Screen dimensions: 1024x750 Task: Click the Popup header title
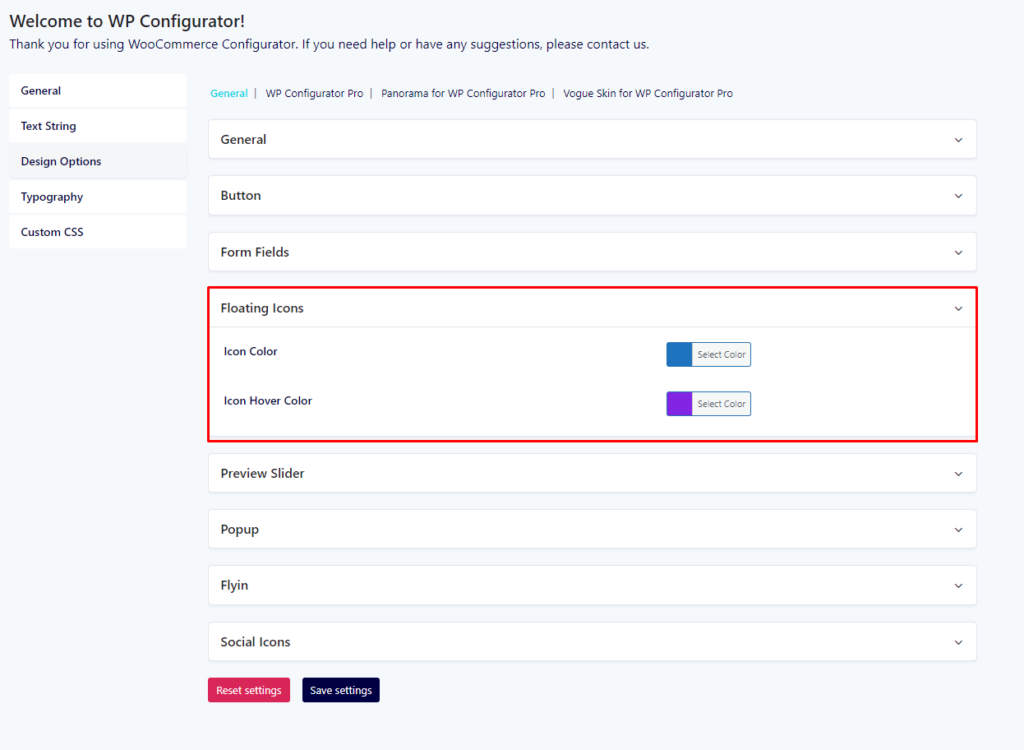click(240, 530)
